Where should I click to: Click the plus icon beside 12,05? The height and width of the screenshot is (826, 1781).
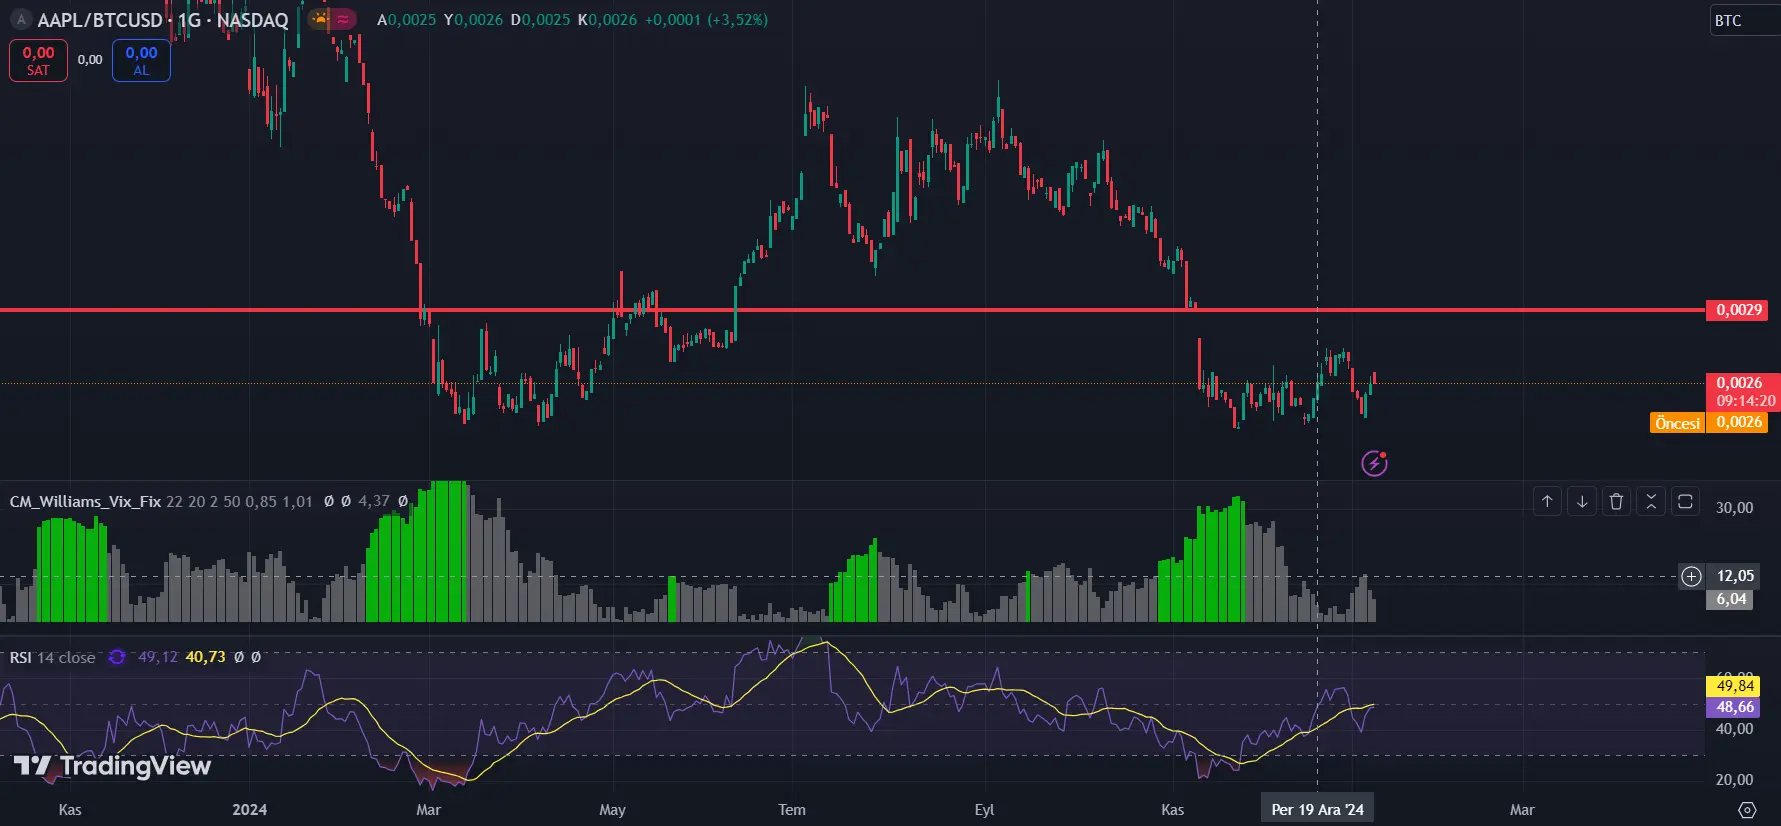coord(1691,576)
